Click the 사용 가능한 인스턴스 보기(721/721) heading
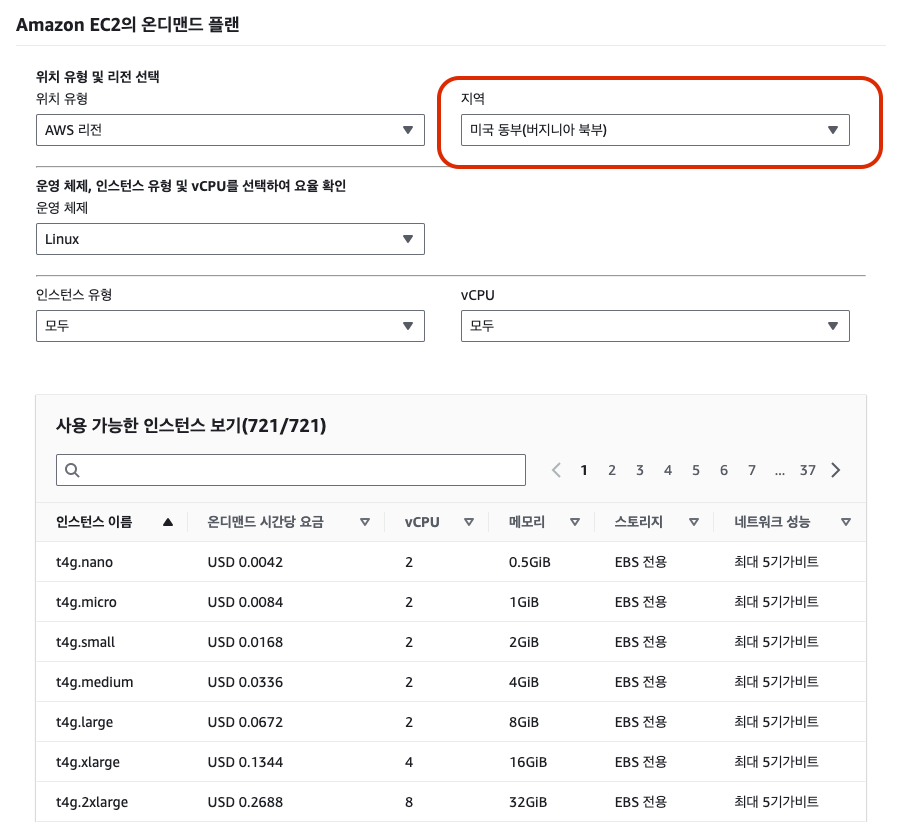This screenshot has height=822, width=908. pyautogui.click(x=191, y=426)
